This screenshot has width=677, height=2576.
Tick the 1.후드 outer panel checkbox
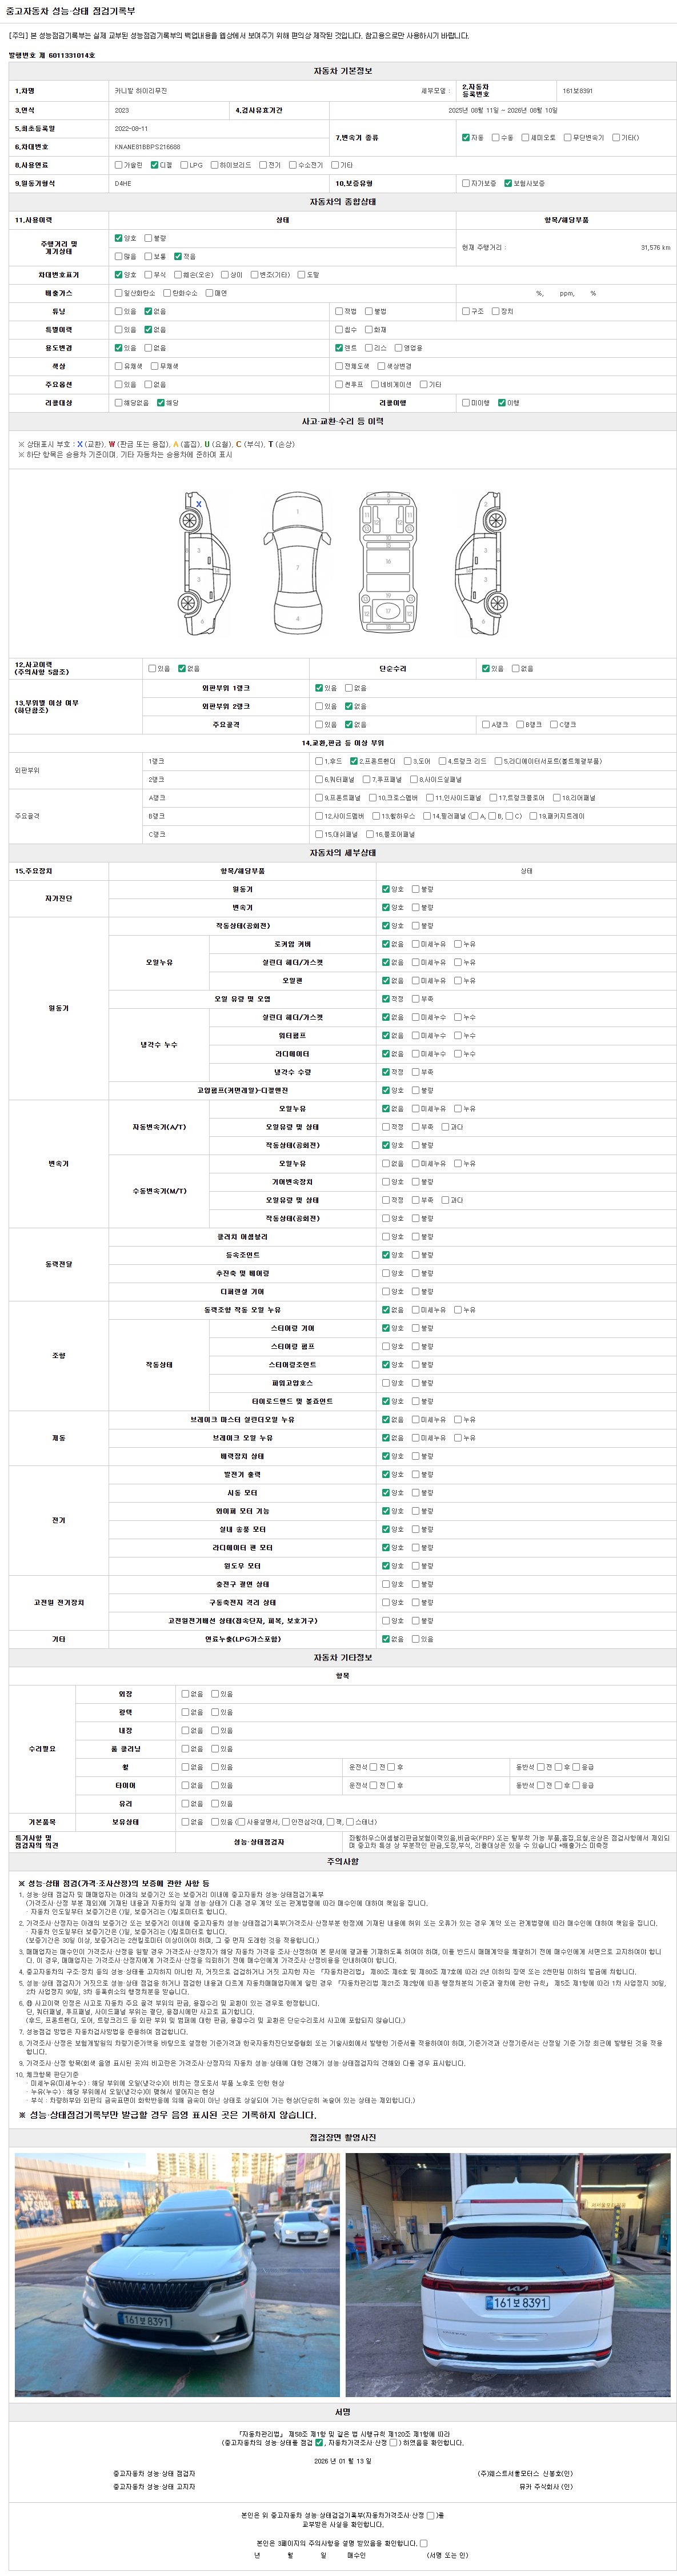pos(319,761)
